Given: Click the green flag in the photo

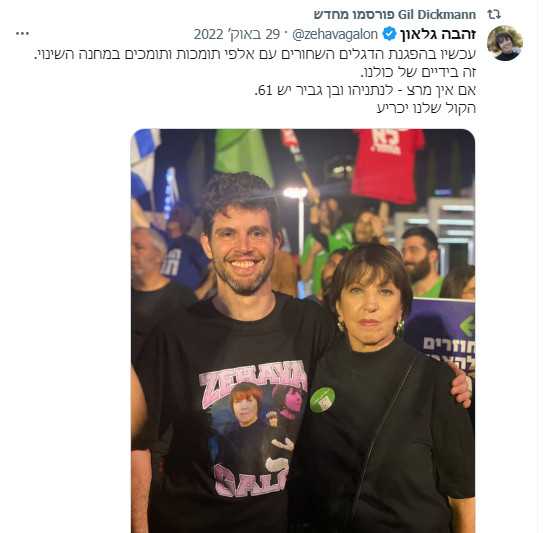Looking at the screenshot, I should tap(243, 155).
